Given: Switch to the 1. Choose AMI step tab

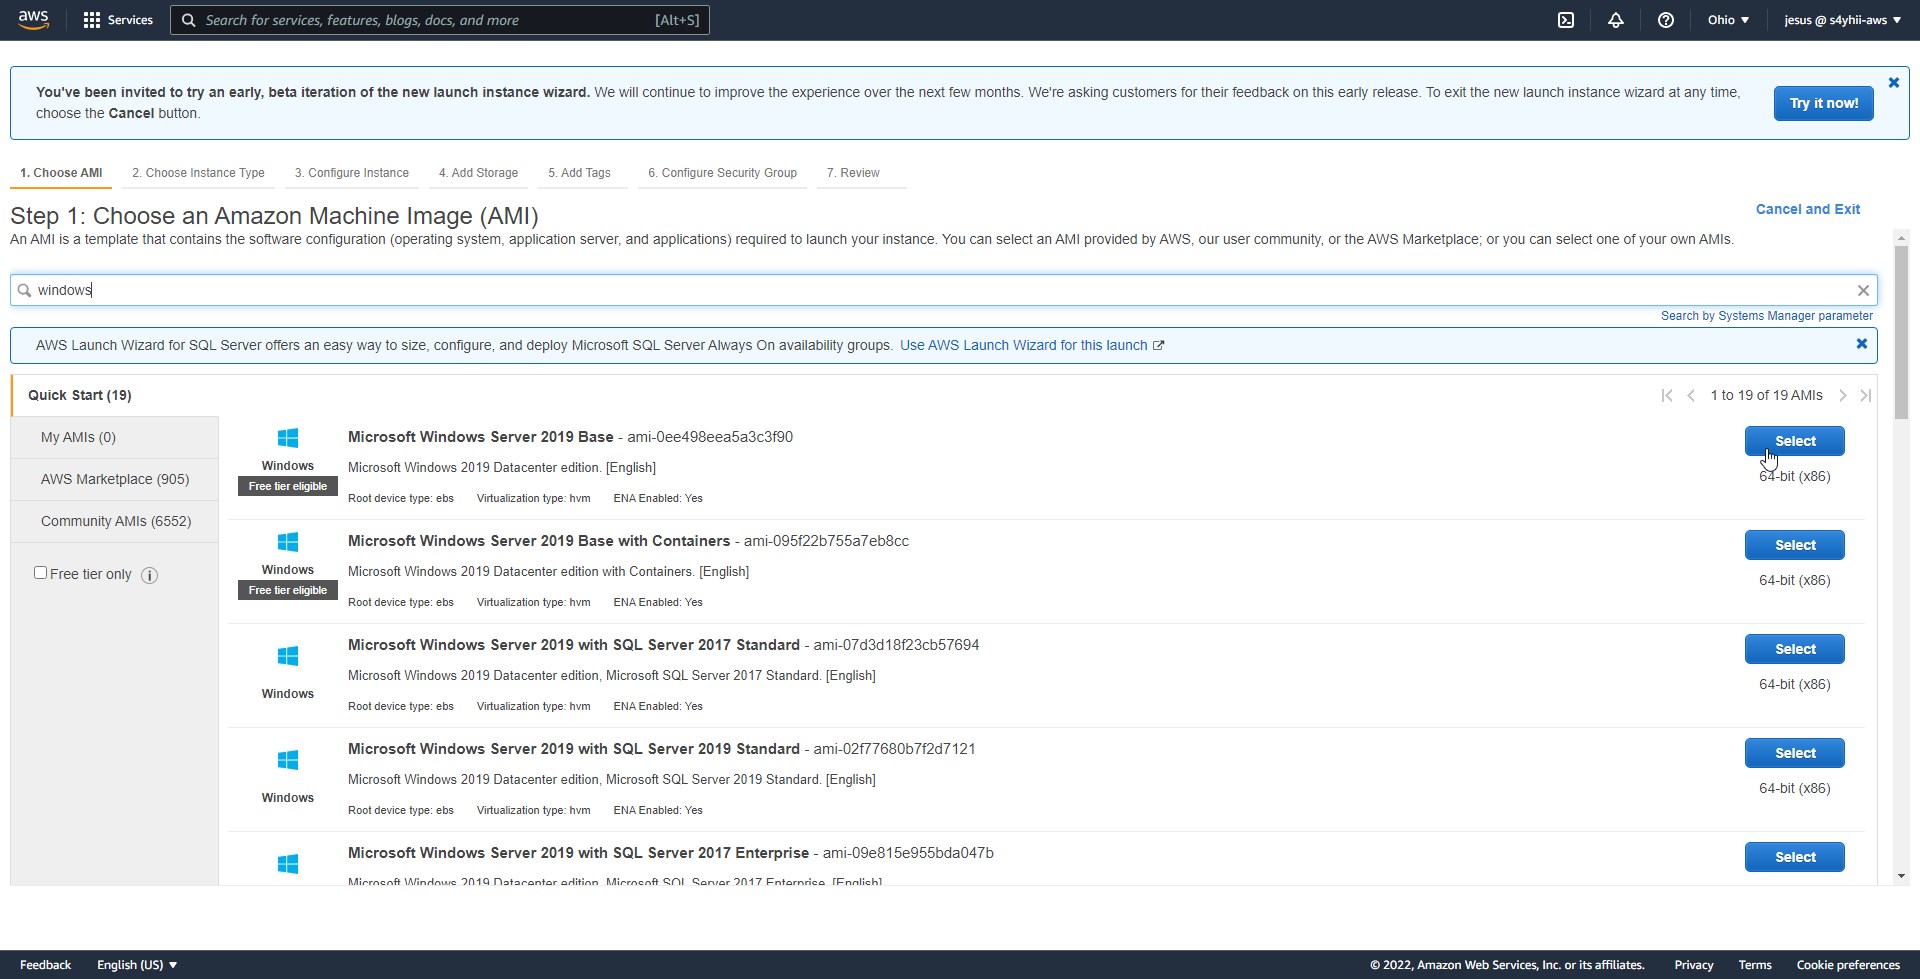Looking at the screenshot, I should pos(61,173).
